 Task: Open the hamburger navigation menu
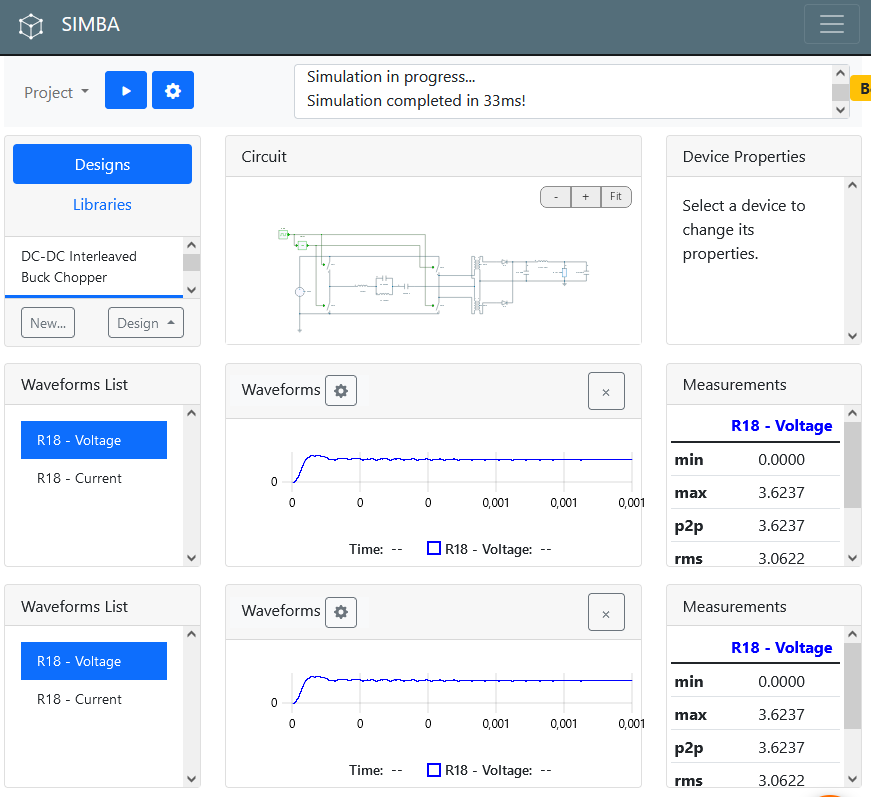pyautogui.click(x=832, y=24)
